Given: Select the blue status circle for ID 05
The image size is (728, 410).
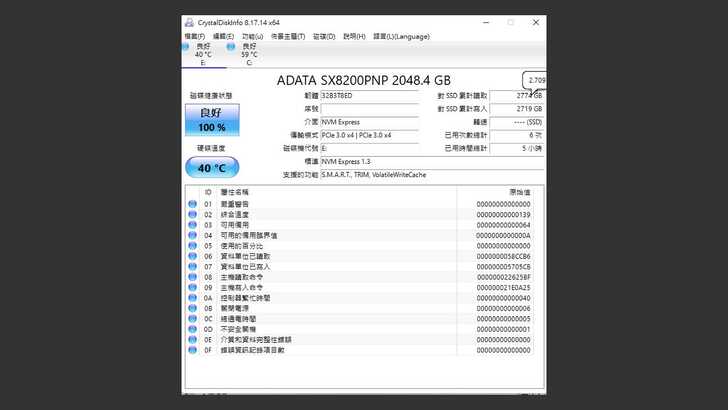Looking at the screenshot, I should 193,246.
